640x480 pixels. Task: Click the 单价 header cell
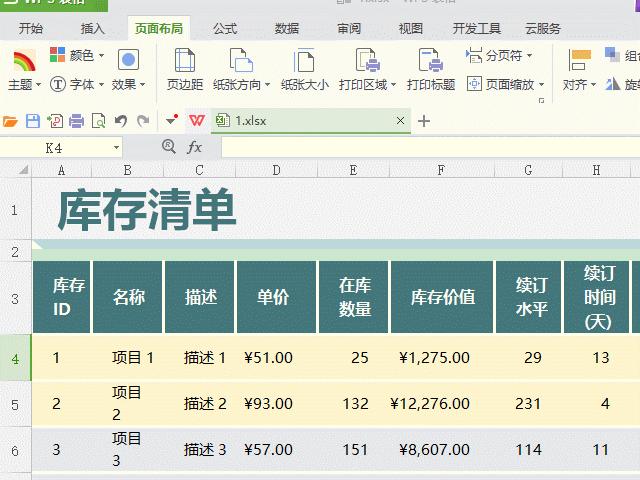pos(276,297)
